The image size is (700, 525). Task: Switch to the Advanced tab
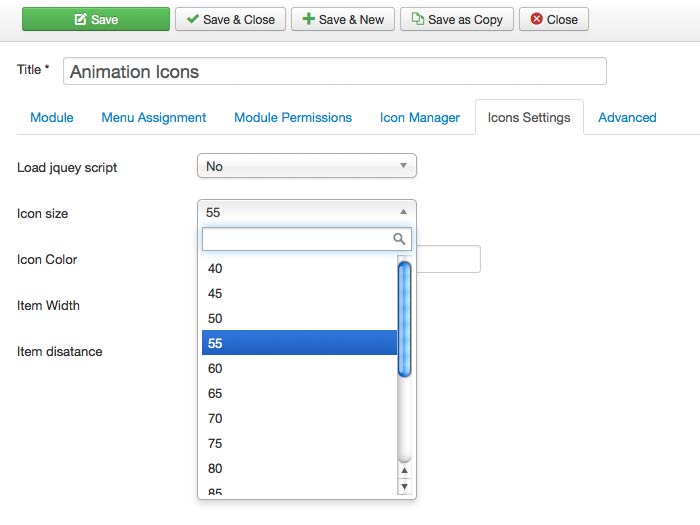[x=627, y=117]
